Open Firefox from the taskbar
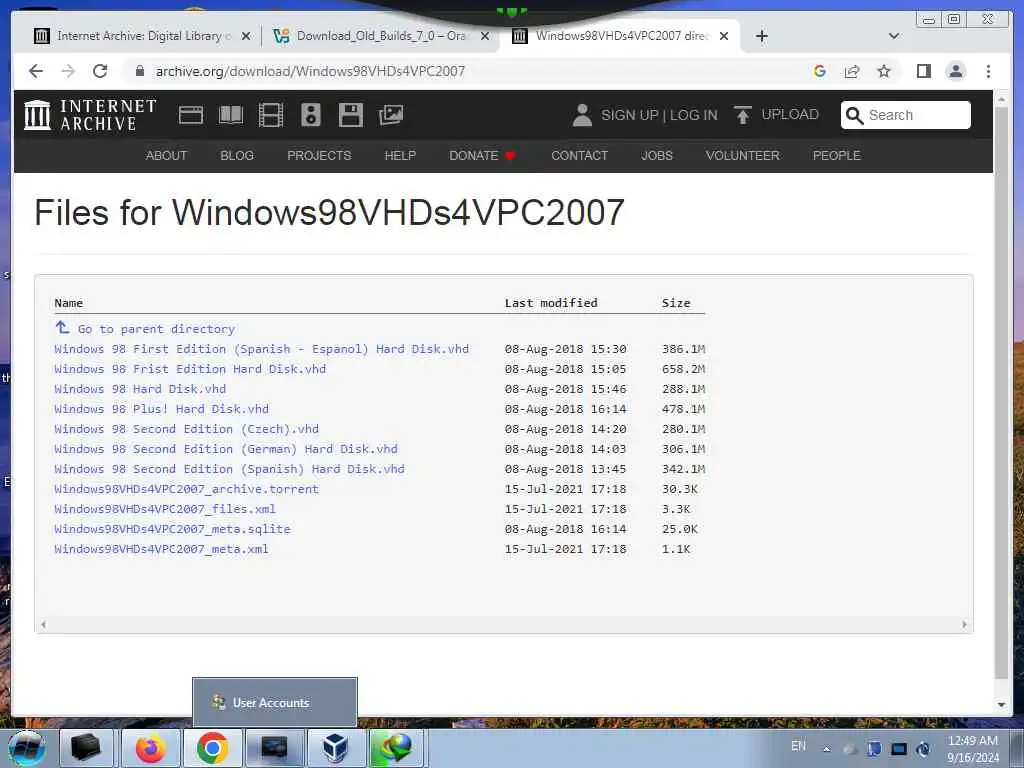 click(151, 748)
